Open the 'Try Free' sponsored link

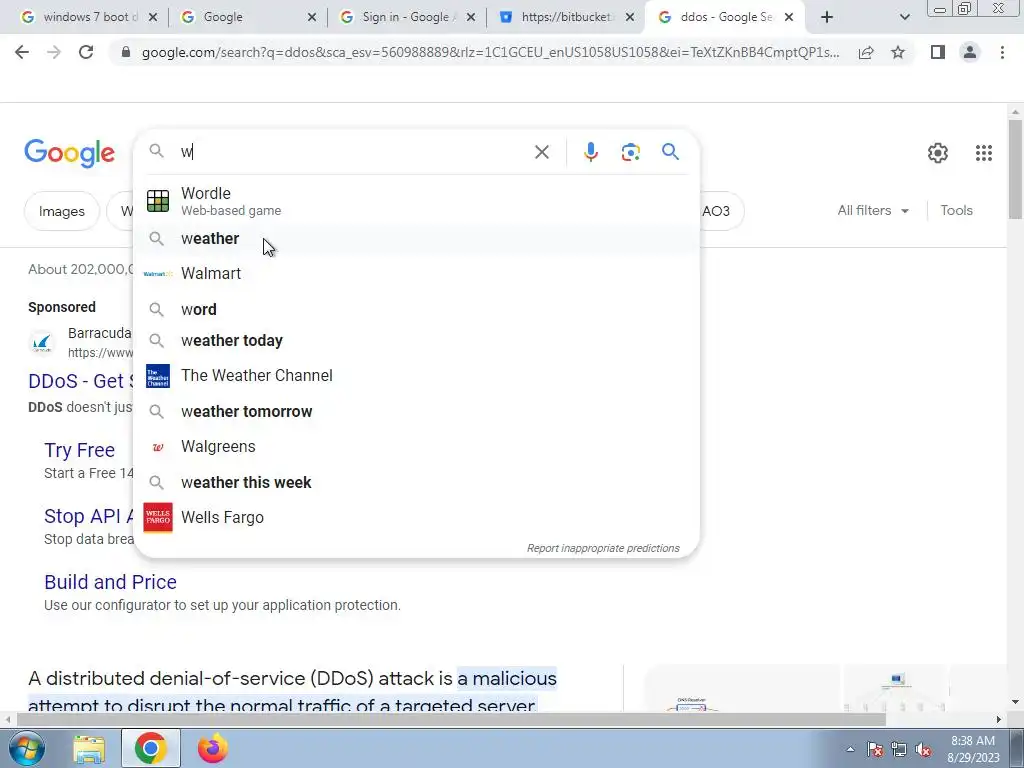tap(79, 450)
